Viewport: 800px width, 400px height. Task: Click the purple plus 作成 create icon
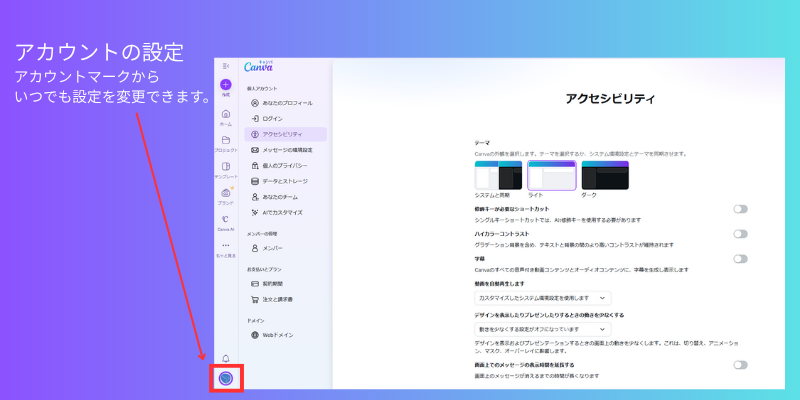point(226,85)
